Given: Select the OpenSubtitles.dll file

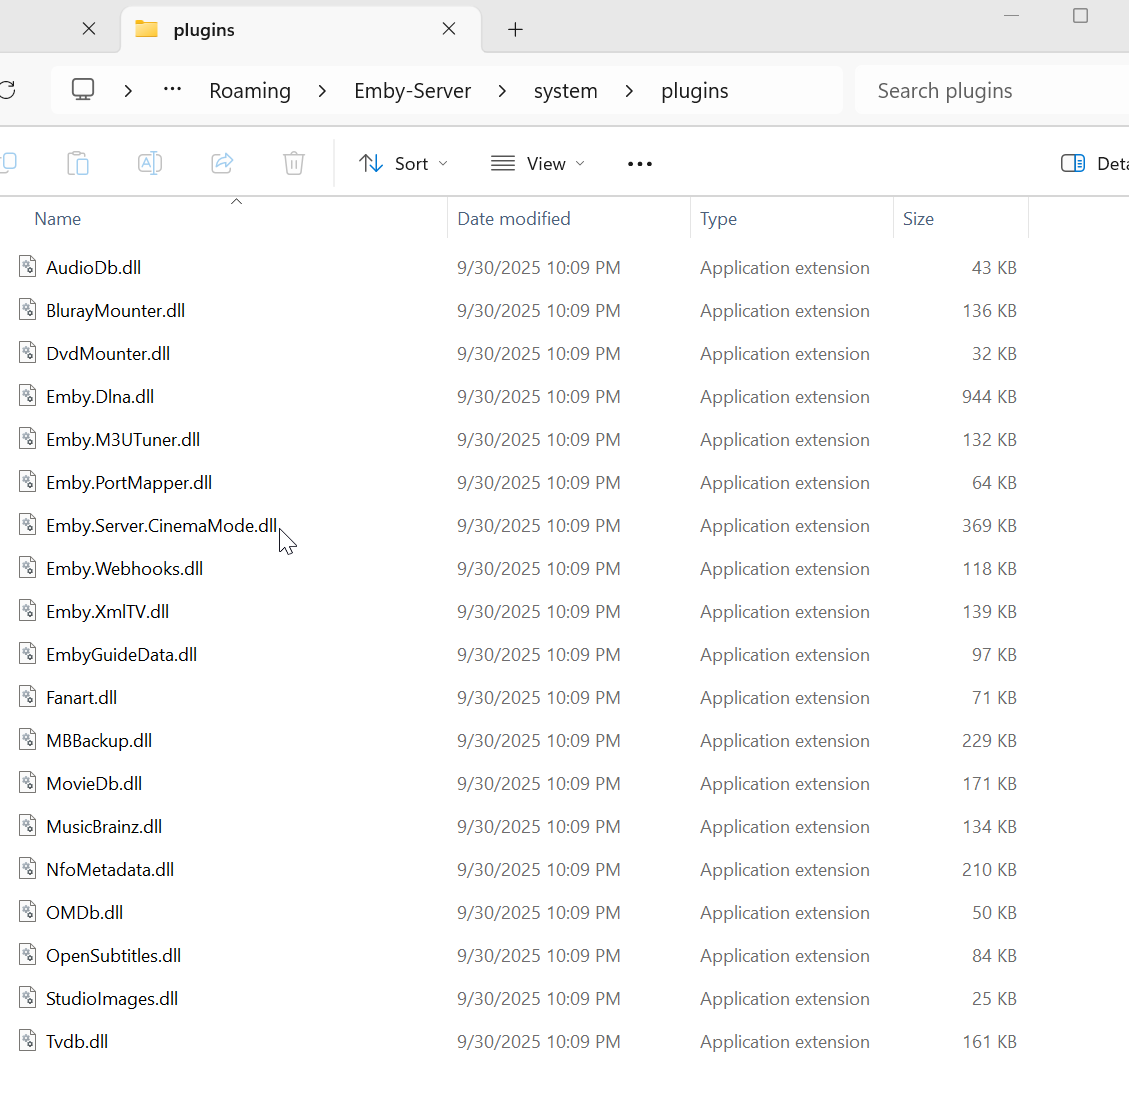Looking at the screenshot, I should [113, 956].
